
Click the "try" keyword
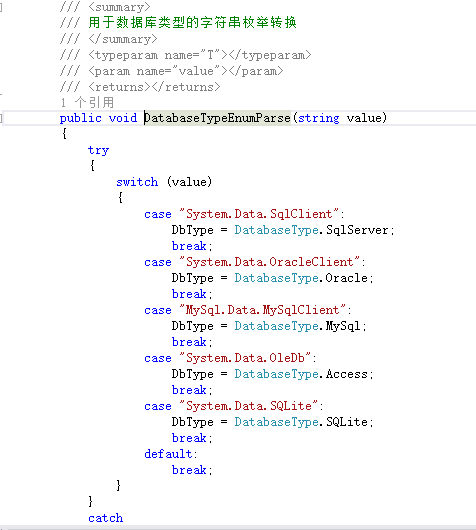click(98, 150)
